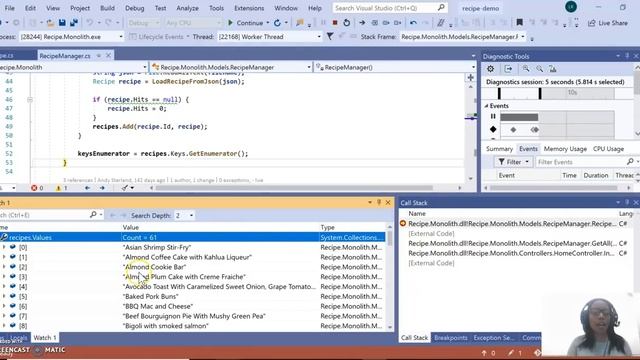Screen dimensions: 640x360
Task: Click the warning count indicator
Action: coord(62,188)
